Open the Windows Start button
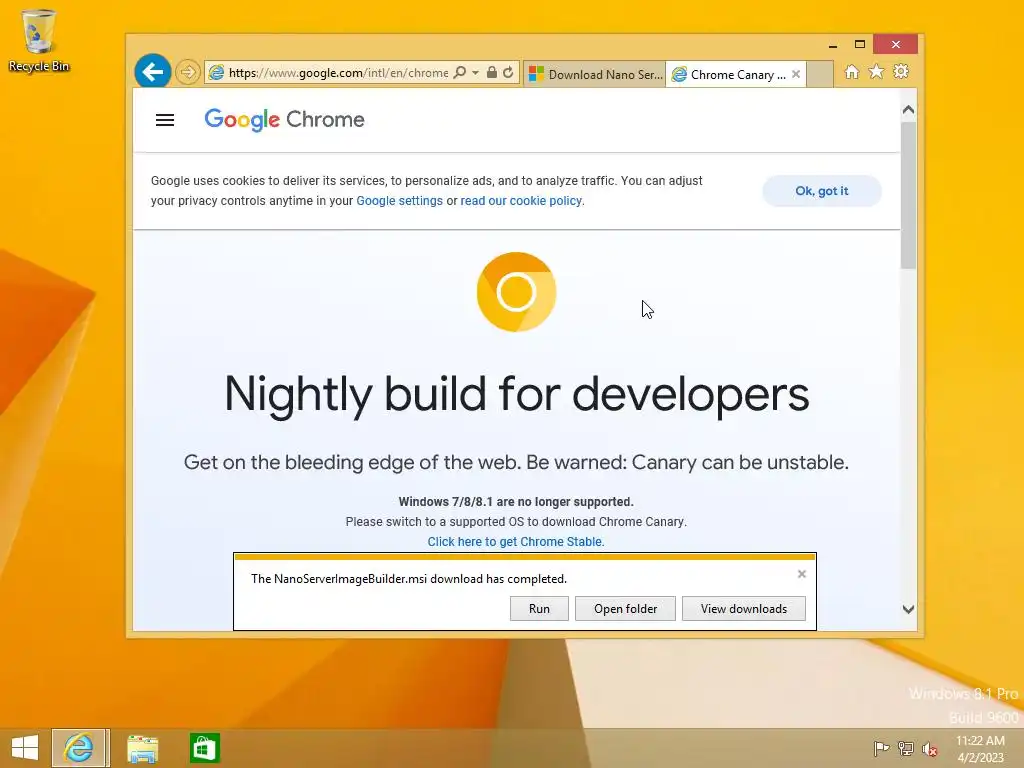 coord(25,748)
